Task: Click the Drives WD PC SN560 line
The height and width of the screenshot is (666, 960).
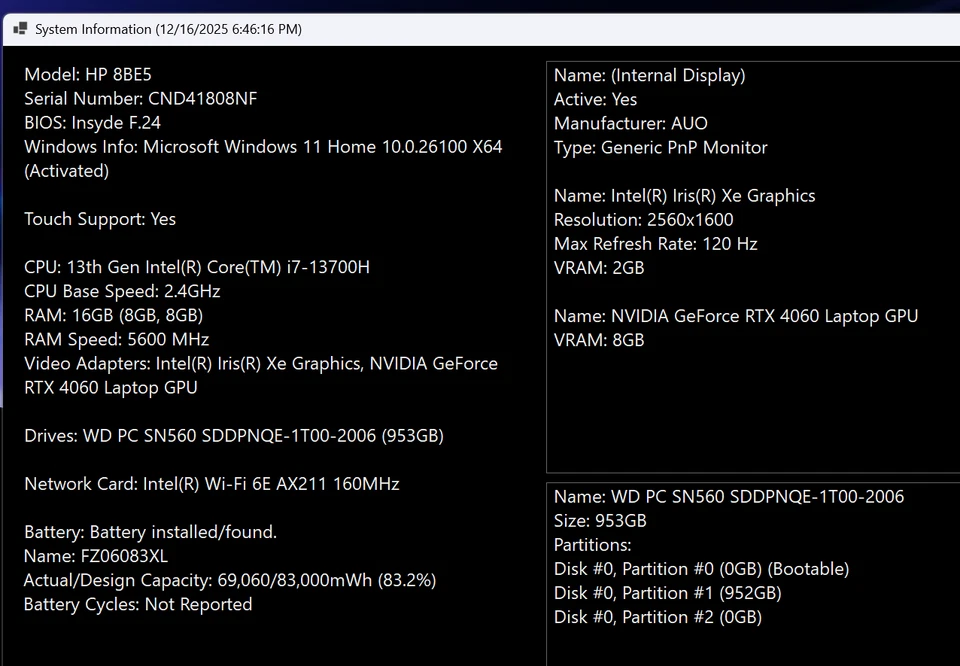Action: tap(234, 436)
